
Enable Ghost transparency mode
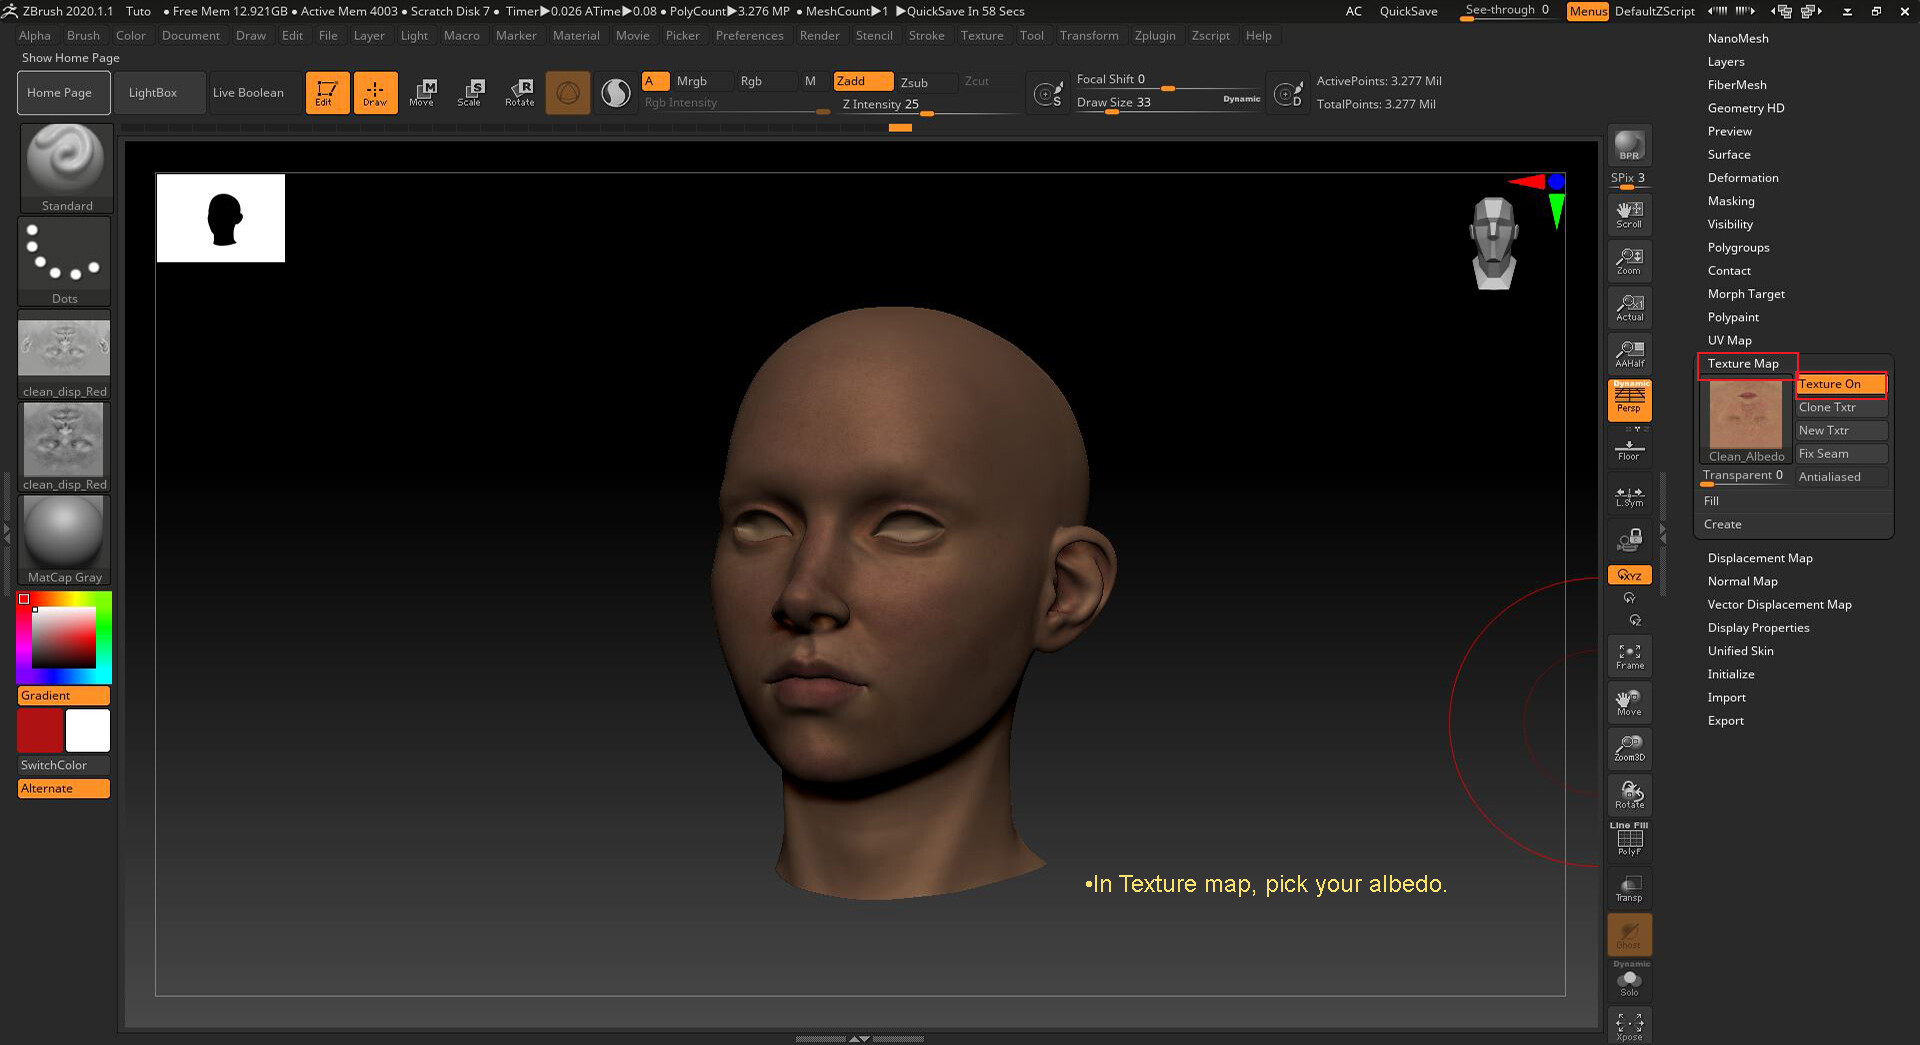click(x=1629, y=934)
